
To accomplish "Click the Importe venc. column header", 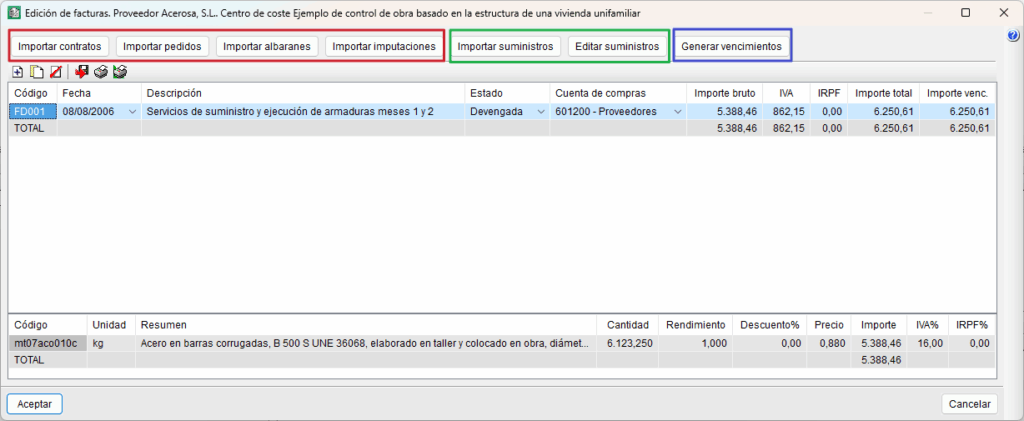I will (x=958, y=93).
